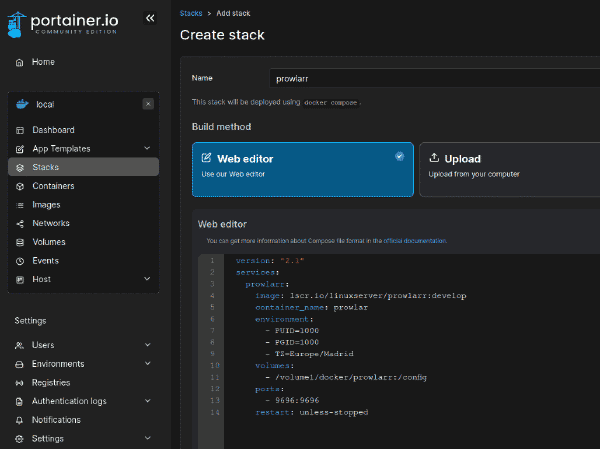Screen dimensions: 600x449
Task: Click the Notifications bell icon
Action: click(19, 420)
